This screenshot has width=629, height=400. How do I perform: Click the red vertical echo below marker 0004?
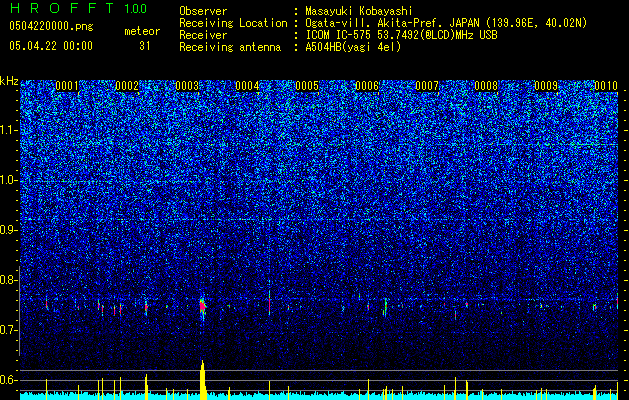tap(270, 305)
